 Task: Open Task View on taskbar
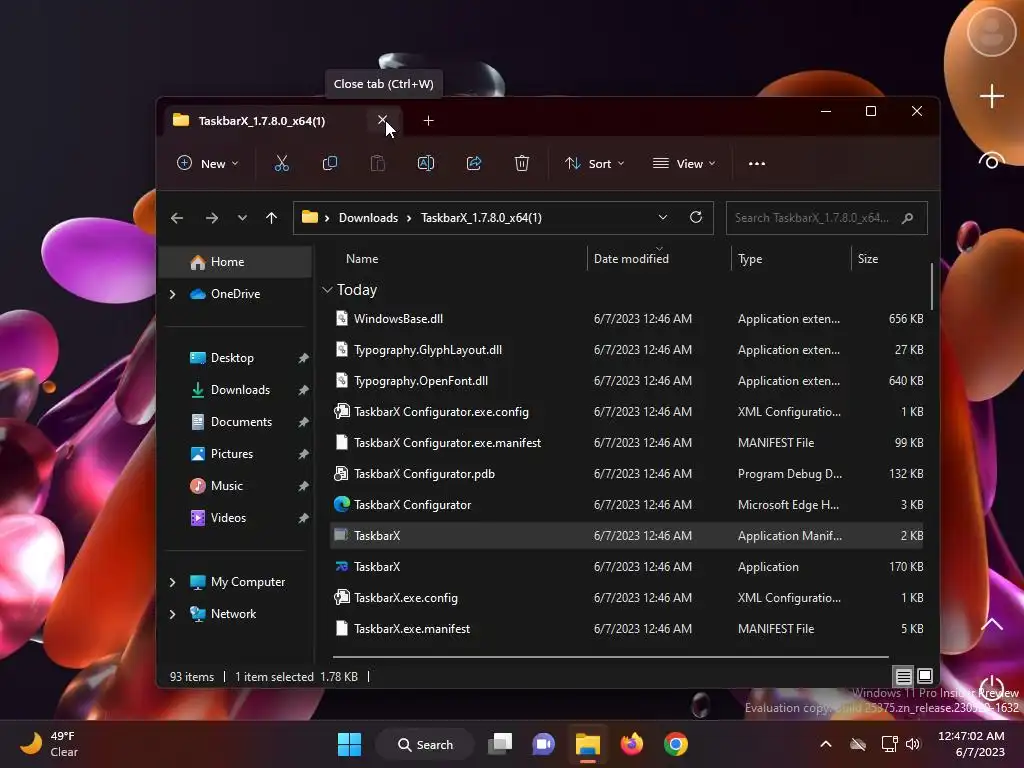[x=500, y=744]
